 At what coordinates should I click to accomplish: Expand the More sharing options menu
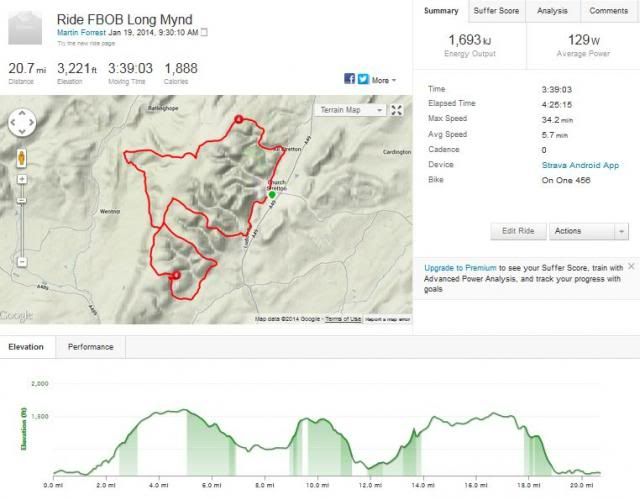tap(384, 80)
